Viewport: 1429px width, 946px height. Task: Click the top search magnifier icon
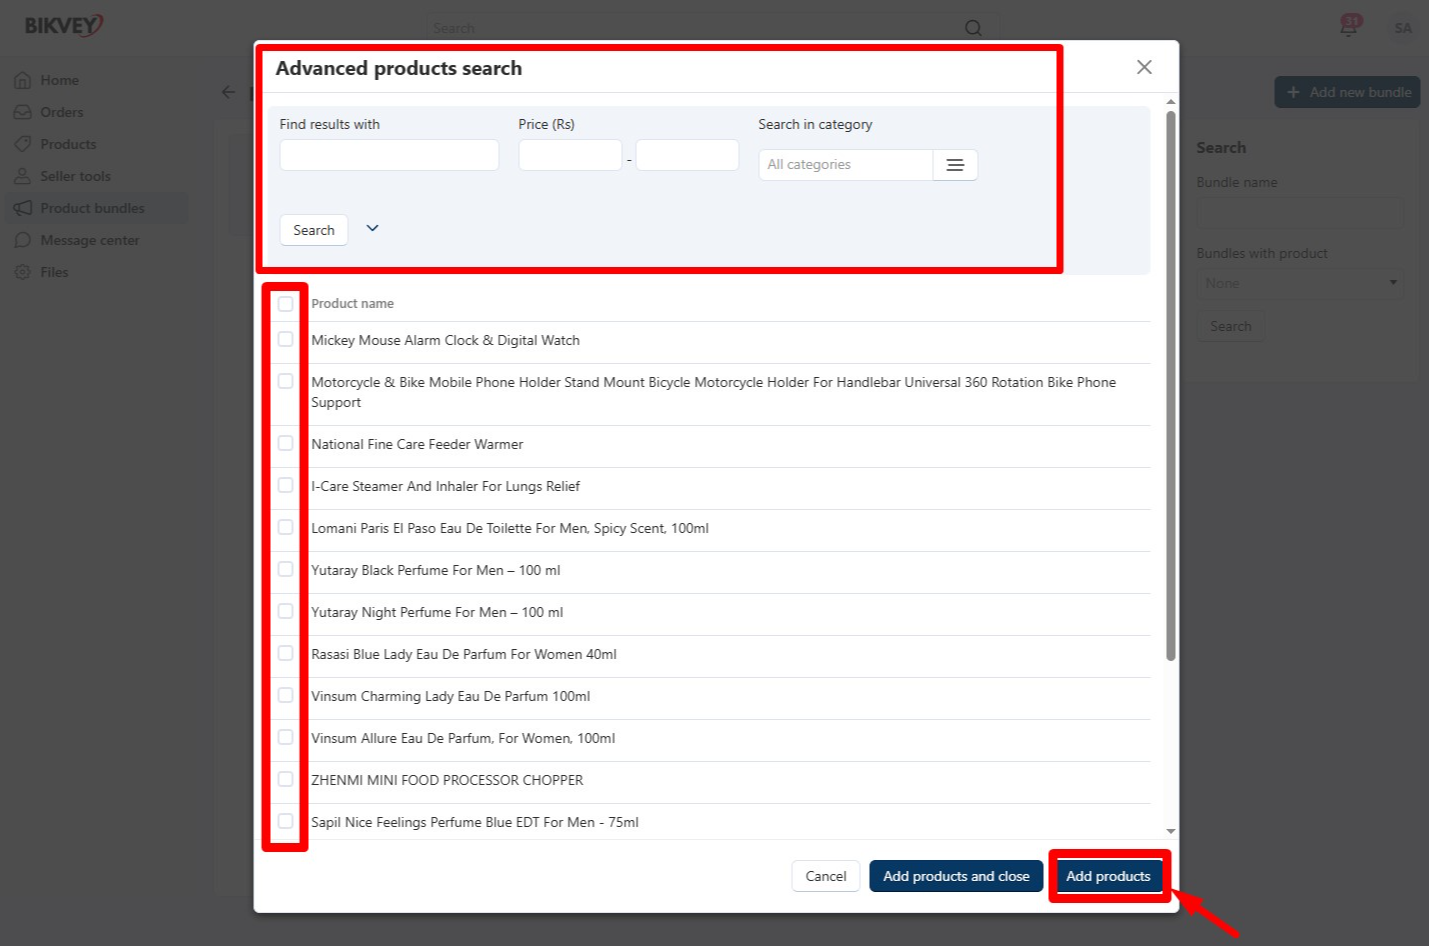[x=973, y=28]
